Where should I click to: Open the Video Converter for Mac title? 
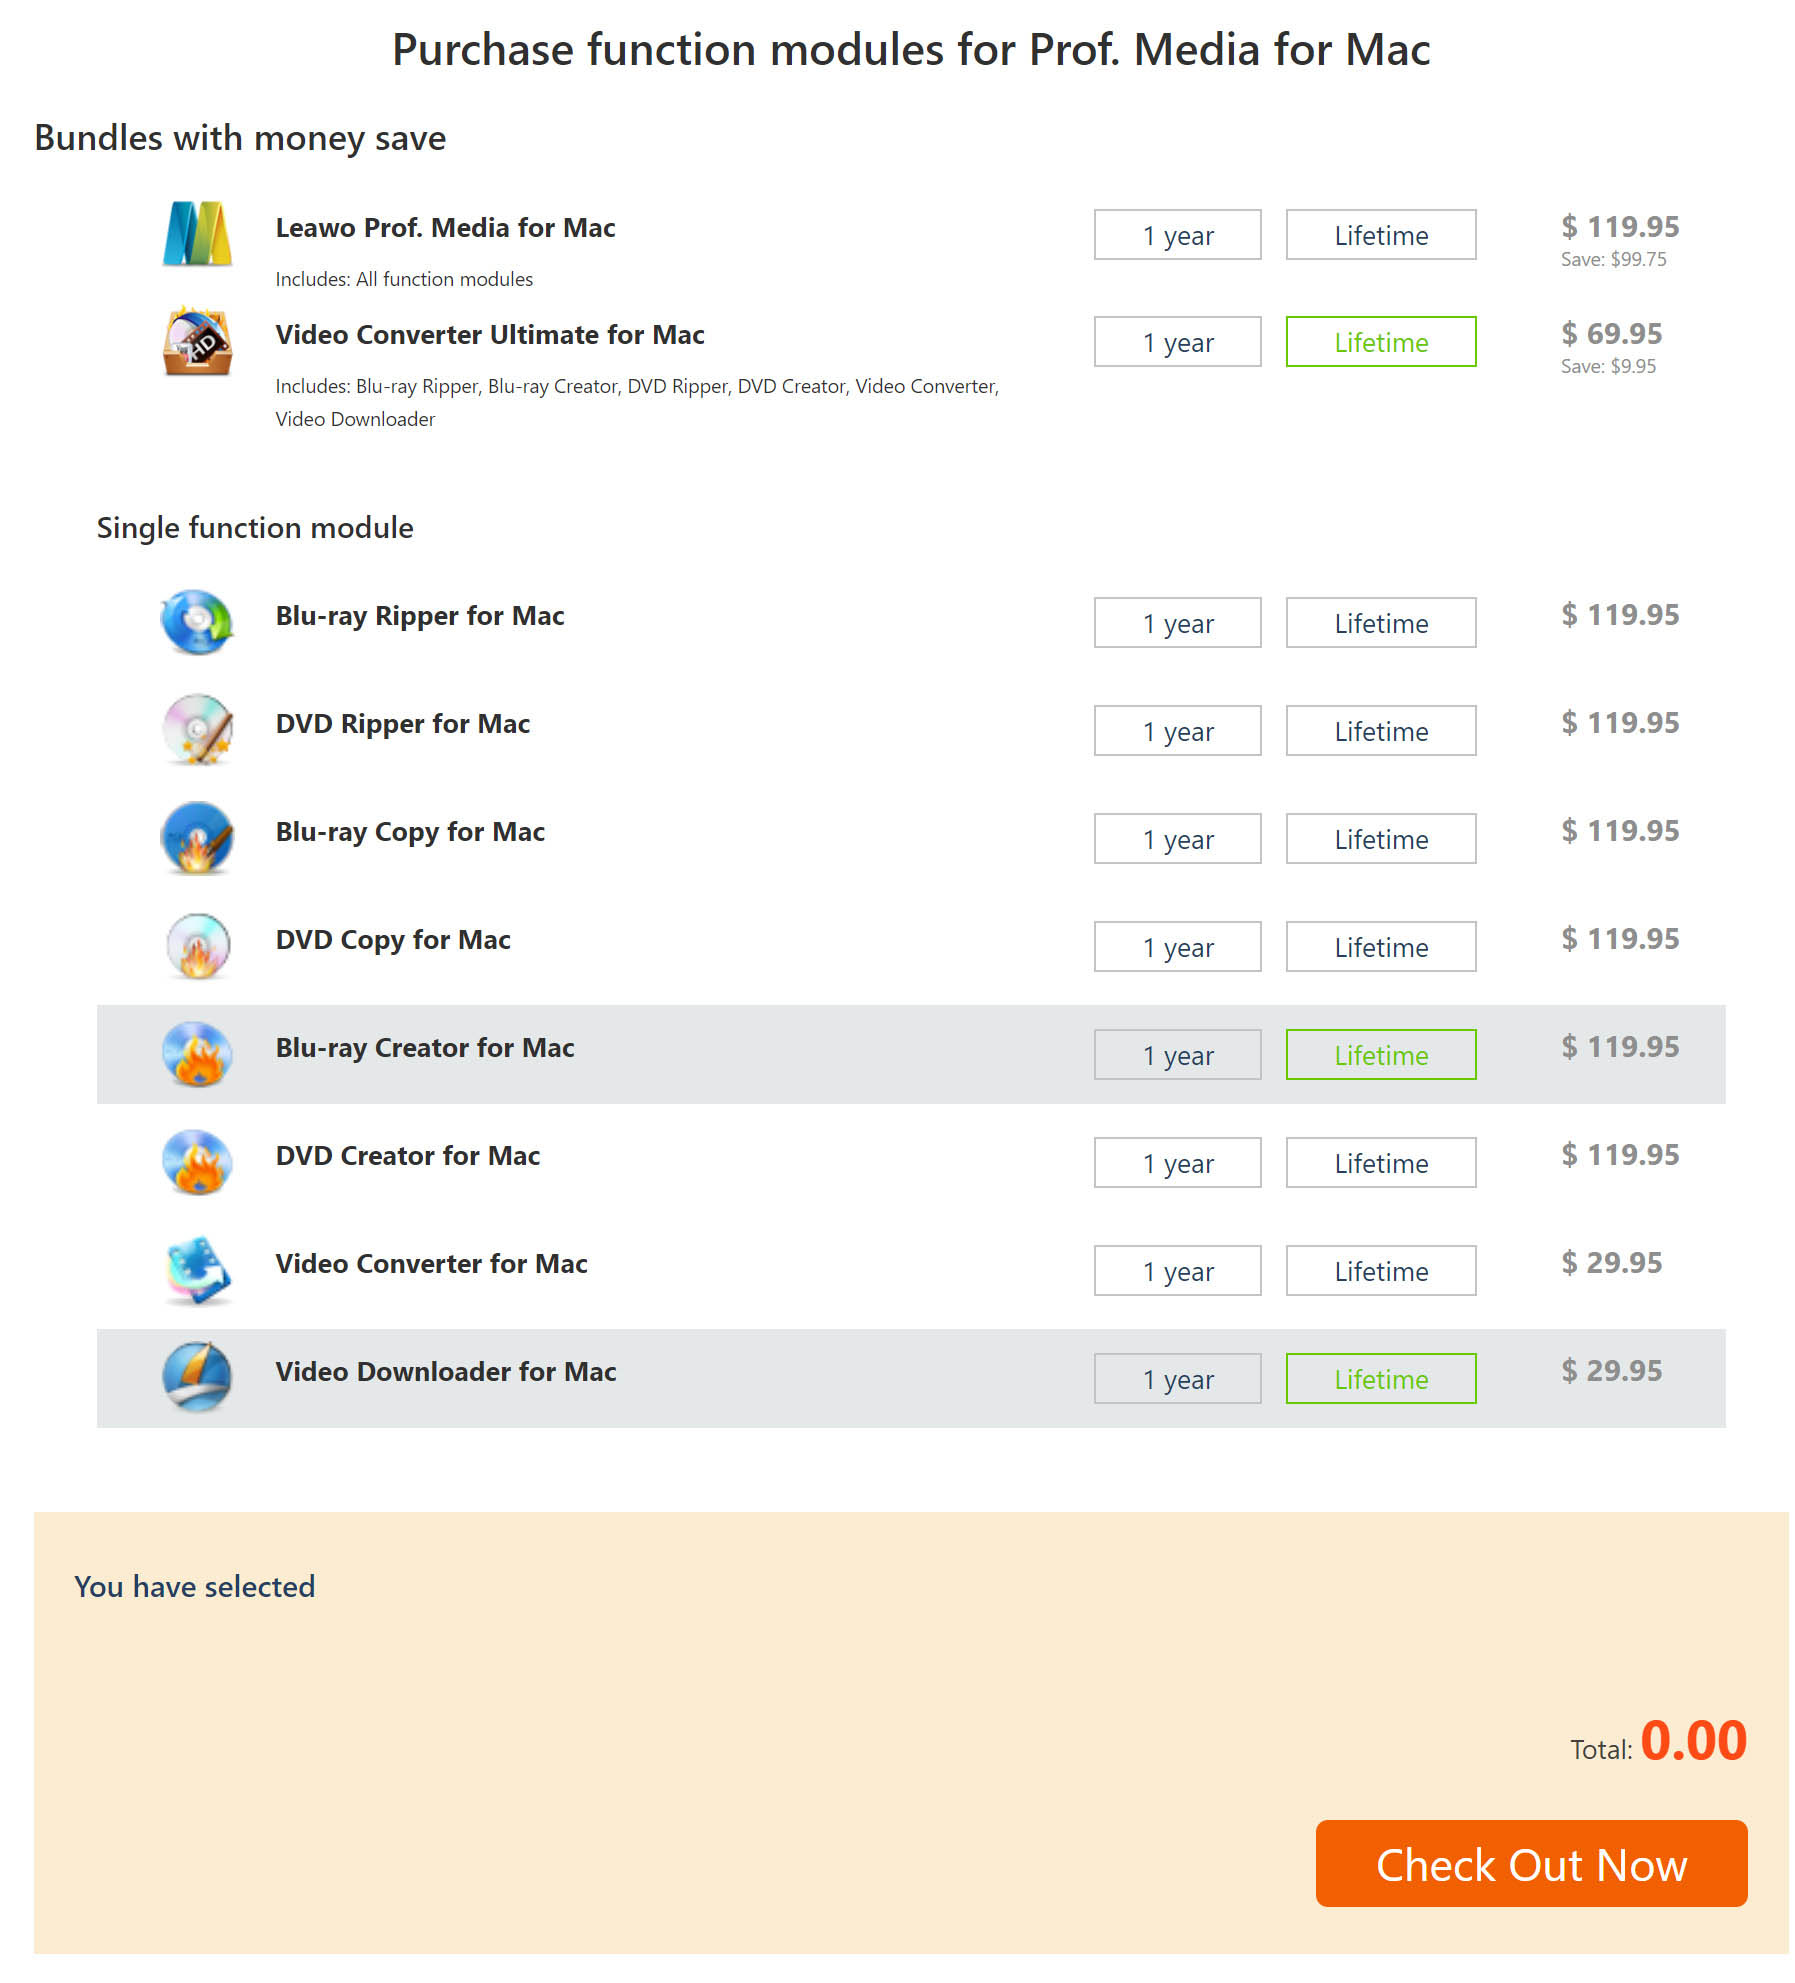[x=431, y=1264]
